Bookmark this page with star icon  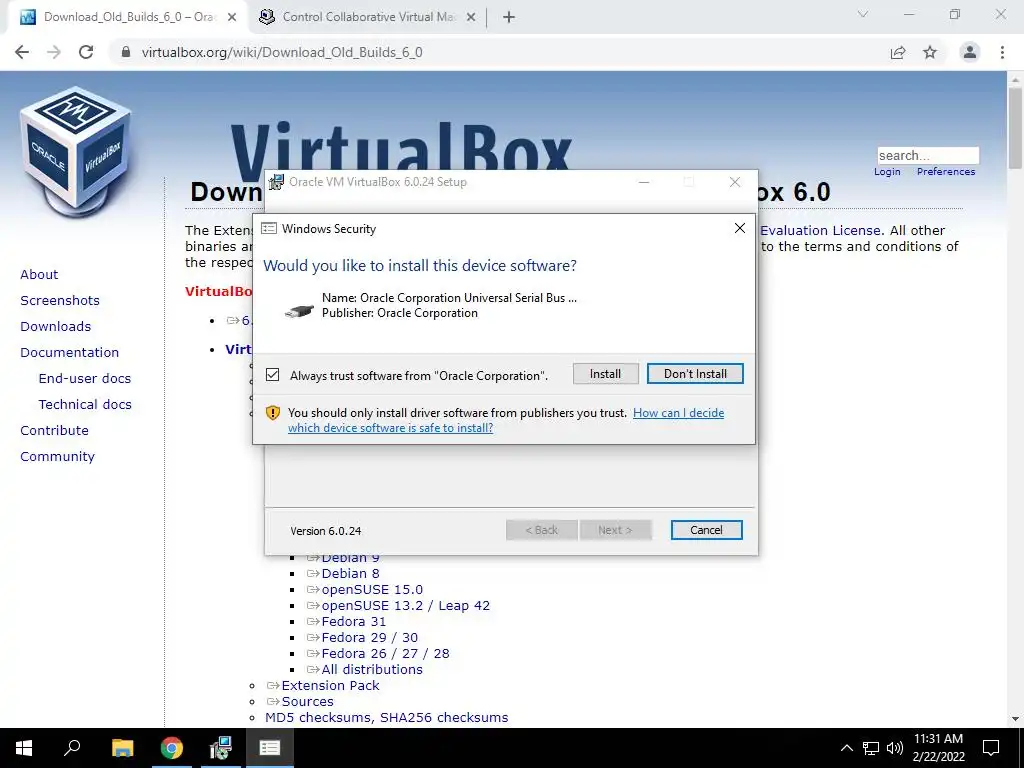(930, 52)
